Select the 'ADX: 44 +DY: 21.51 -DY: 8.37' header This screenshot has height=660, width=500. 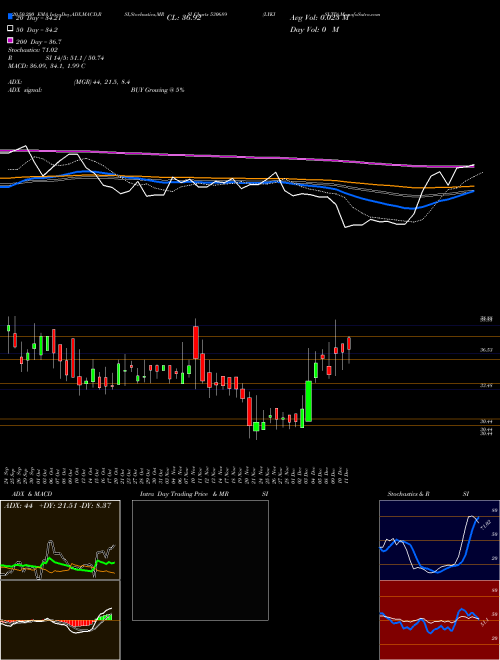(x=57, y=505)
